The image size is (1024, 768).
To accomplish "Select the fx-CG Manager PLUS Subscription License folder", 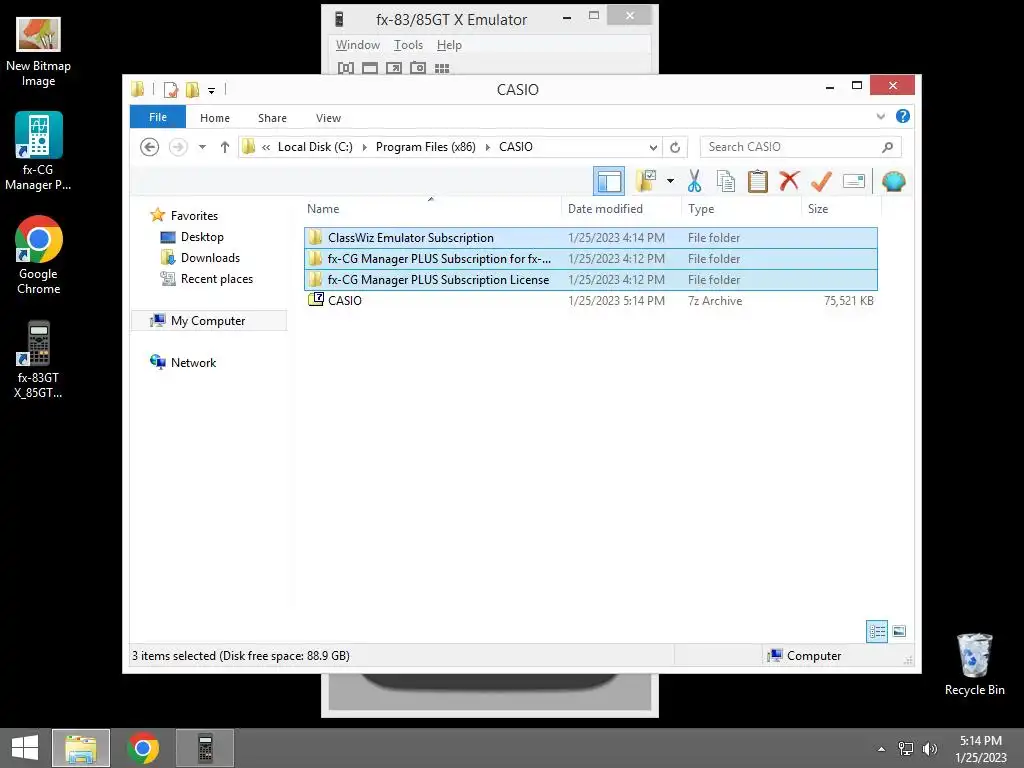I will [590, 280].
